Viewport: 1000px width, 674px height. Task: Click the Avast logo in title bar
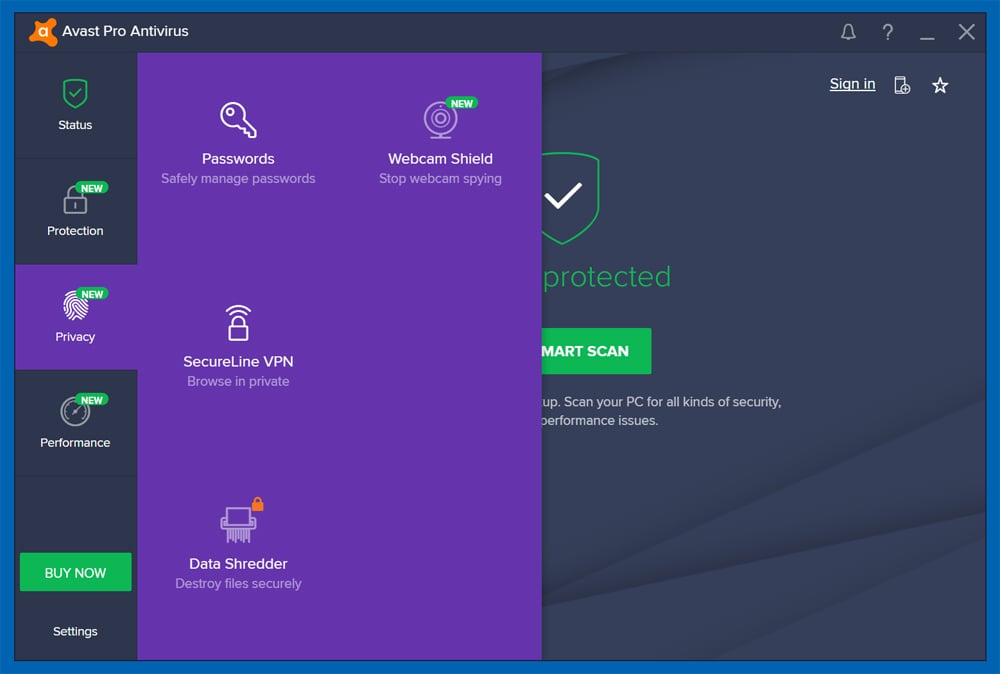tap(43, 32)
